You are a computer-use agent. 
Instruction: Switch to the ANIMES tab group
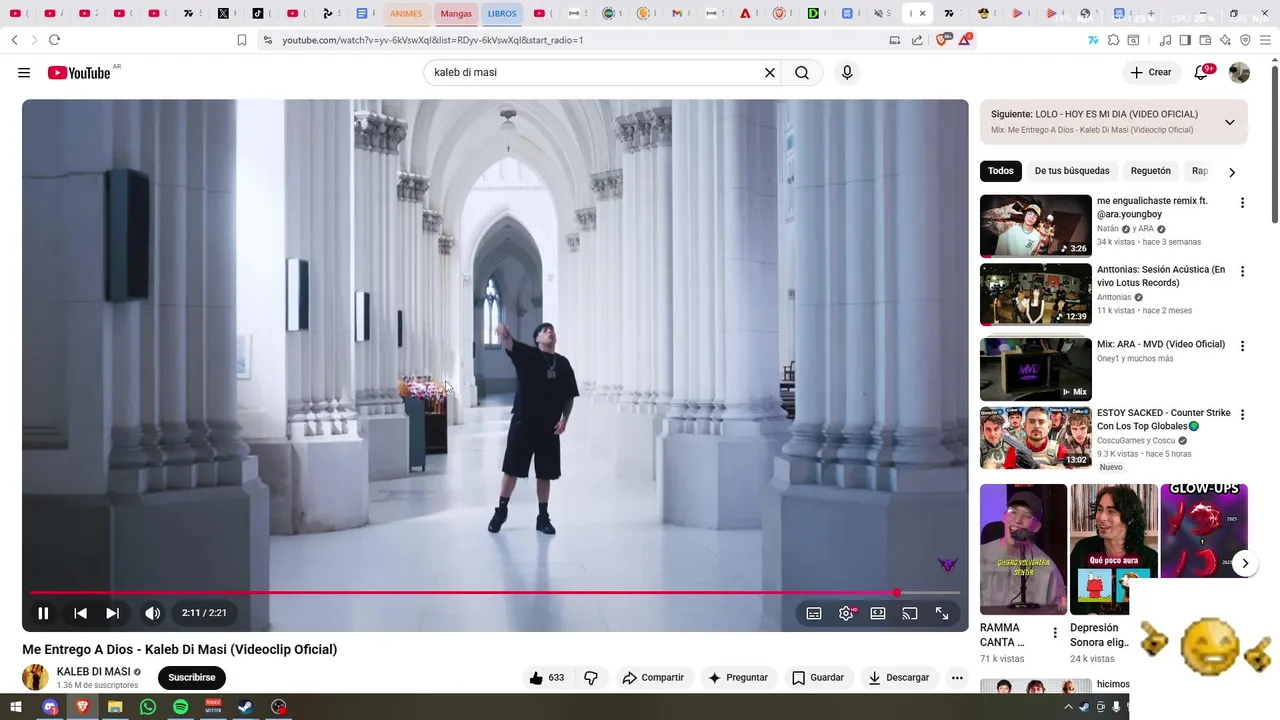click(406, 14)
